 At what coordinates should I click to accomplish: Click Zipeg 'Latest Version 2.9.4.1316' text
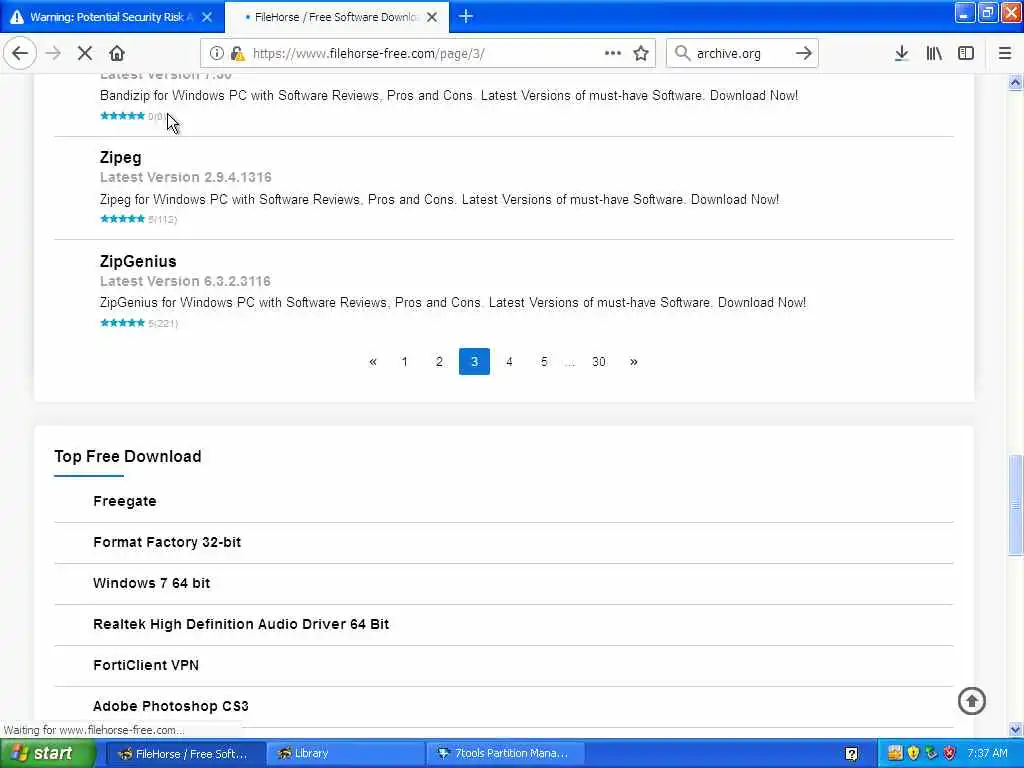point(185,177)
